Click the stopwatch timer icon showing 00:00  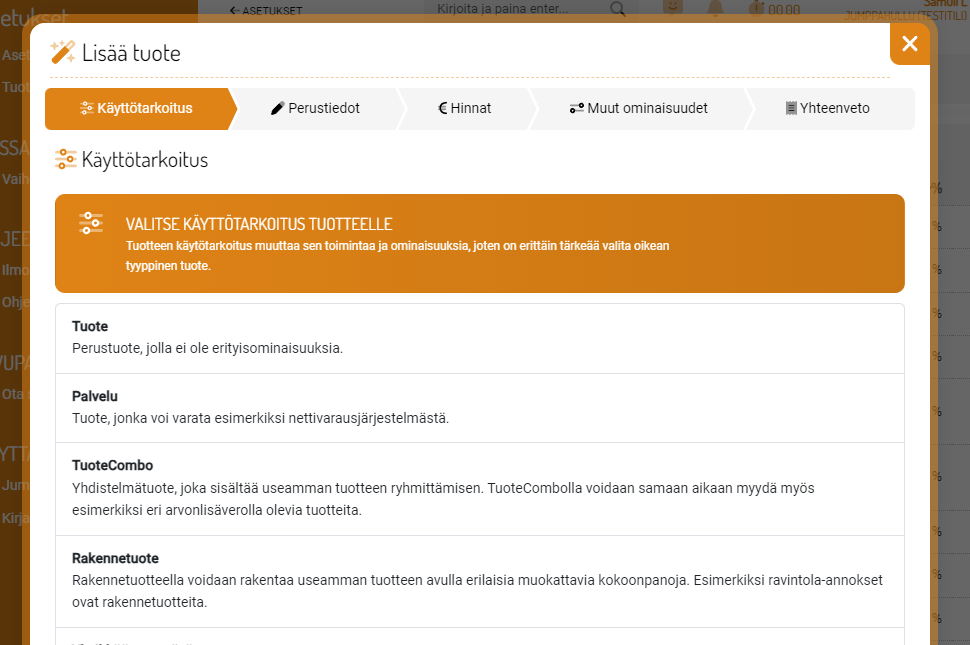(x=756, y=9)
